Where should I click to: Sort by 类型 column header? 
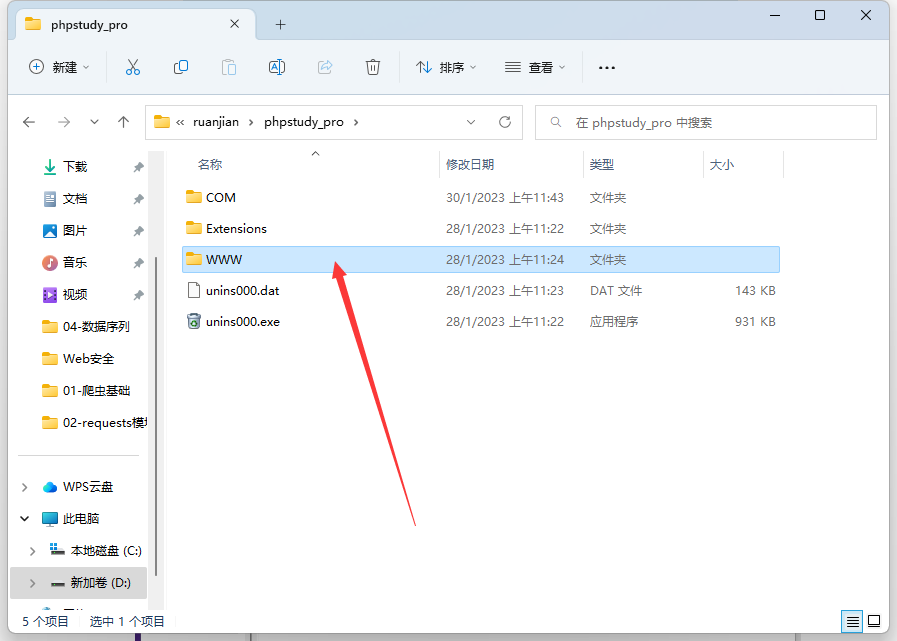(602, 165)
